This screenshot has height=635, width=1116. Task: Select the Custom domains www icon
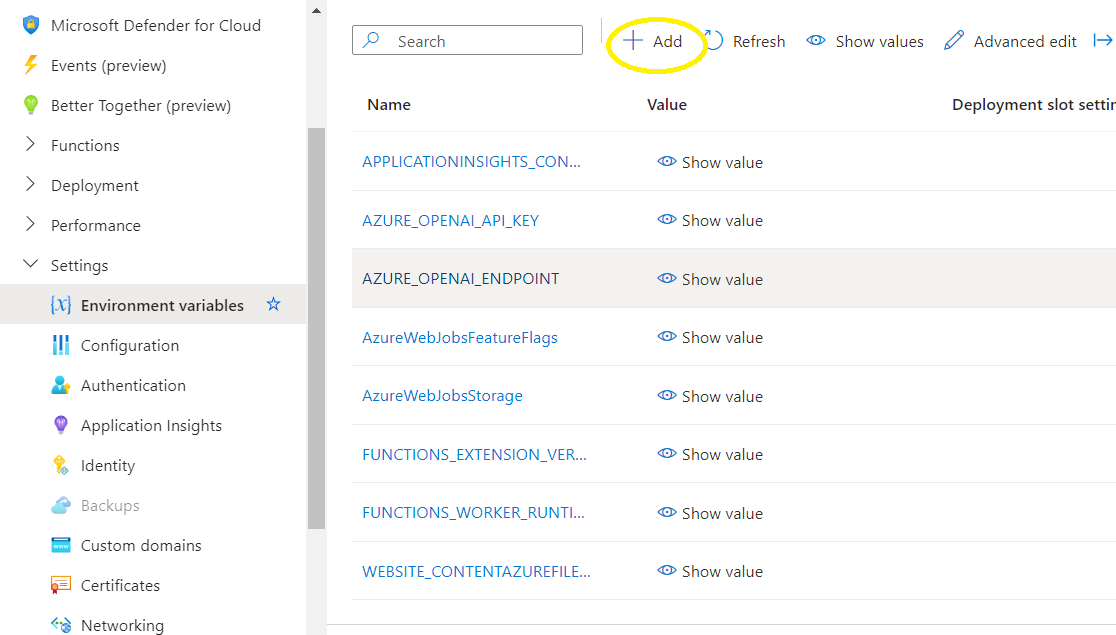point(60,545)
